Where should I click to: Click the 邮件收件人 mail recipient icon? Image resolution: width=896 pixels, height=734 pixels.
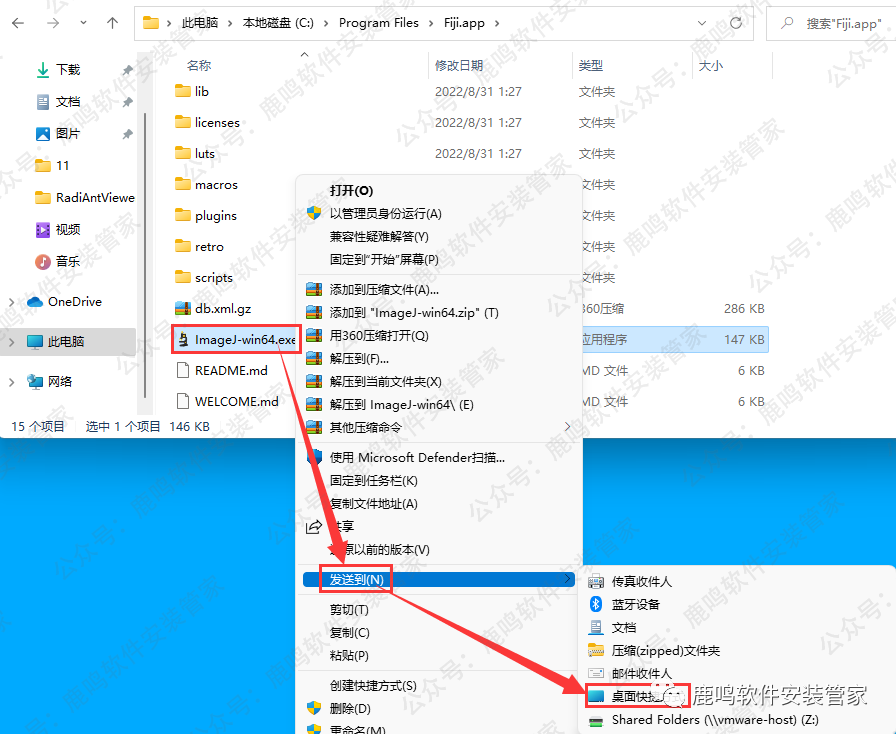click(x=594, y=673)
